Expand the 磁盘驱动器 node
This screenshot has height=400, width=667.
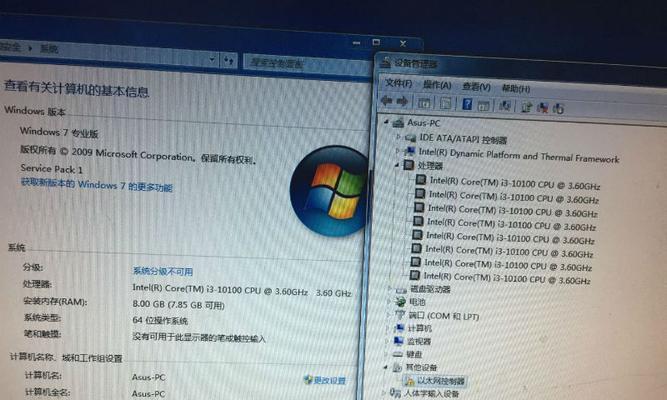pyautogui.click(x=389, y=289)
